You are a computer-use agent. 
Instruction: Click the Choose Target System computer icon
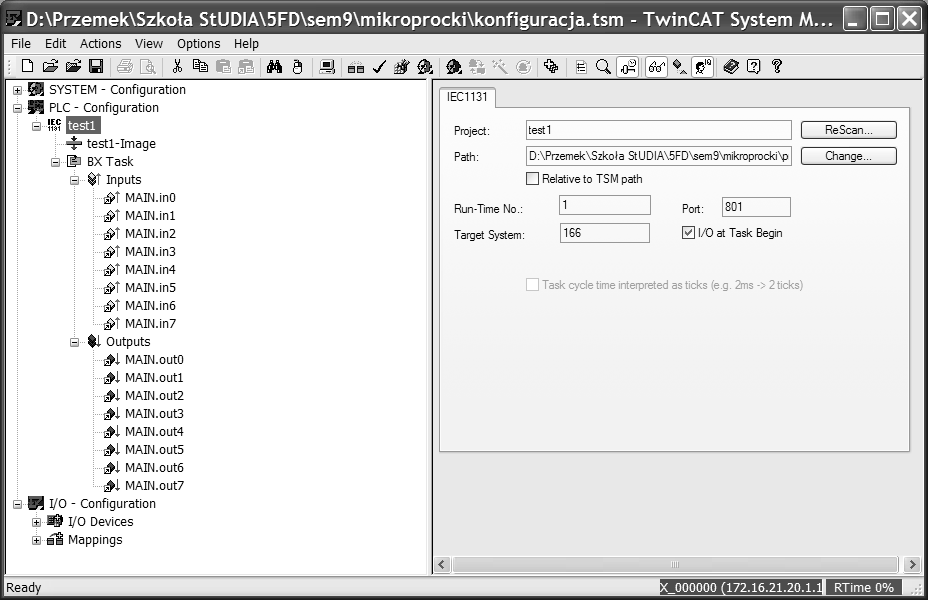click(x=327, y=66)
